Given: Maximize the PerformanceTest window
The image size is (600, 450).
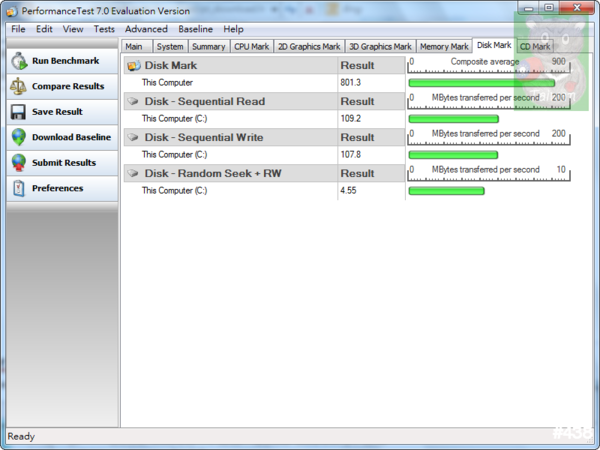Looking at the screenshot, I should 549,8.
